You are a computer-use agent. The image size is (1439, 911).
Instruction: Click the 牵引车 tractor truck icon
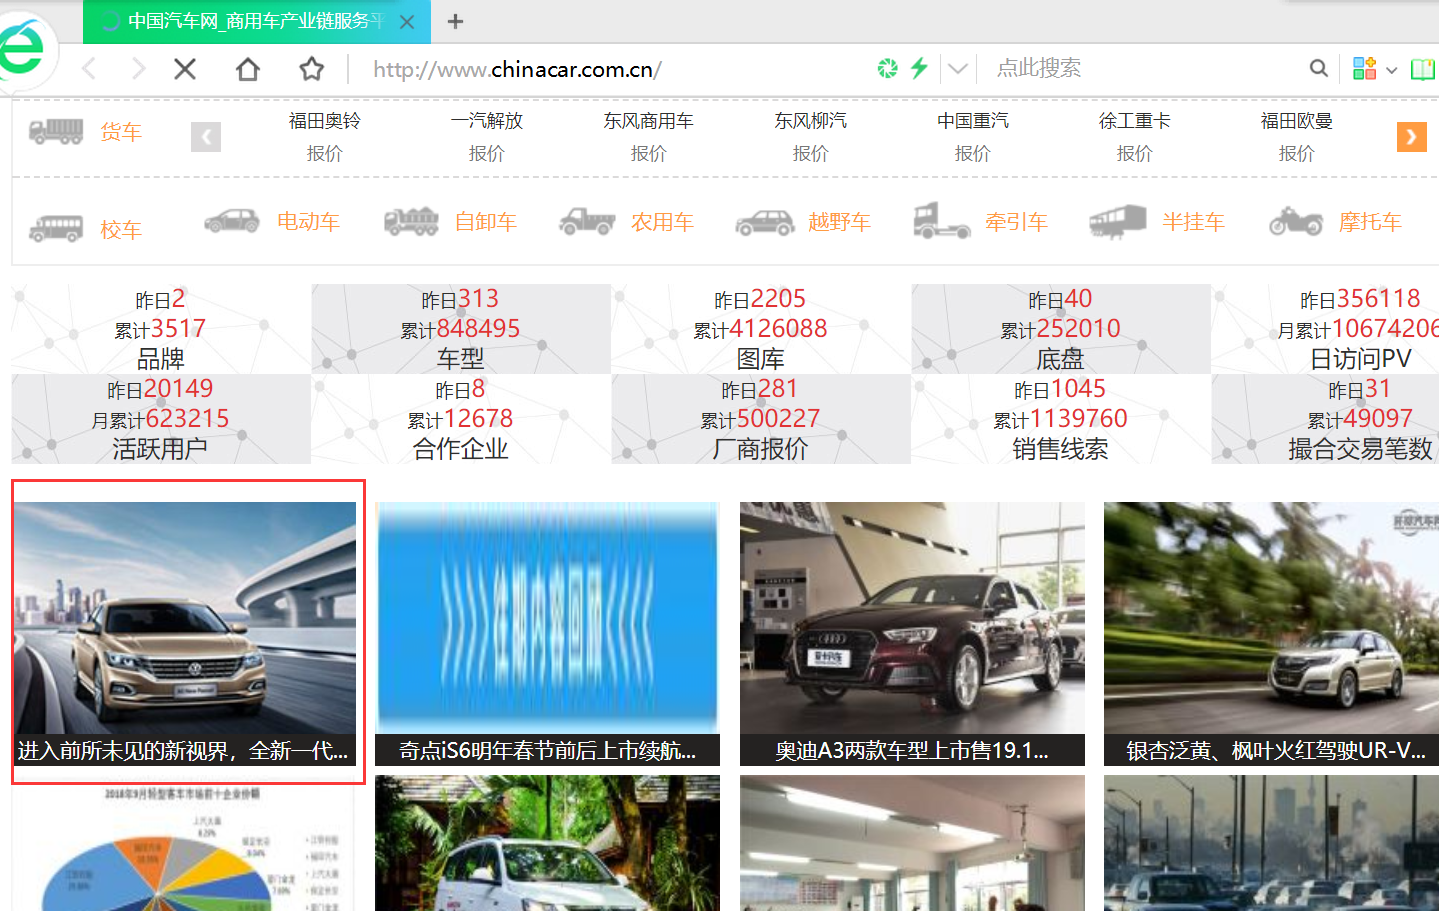coord(942,220)
